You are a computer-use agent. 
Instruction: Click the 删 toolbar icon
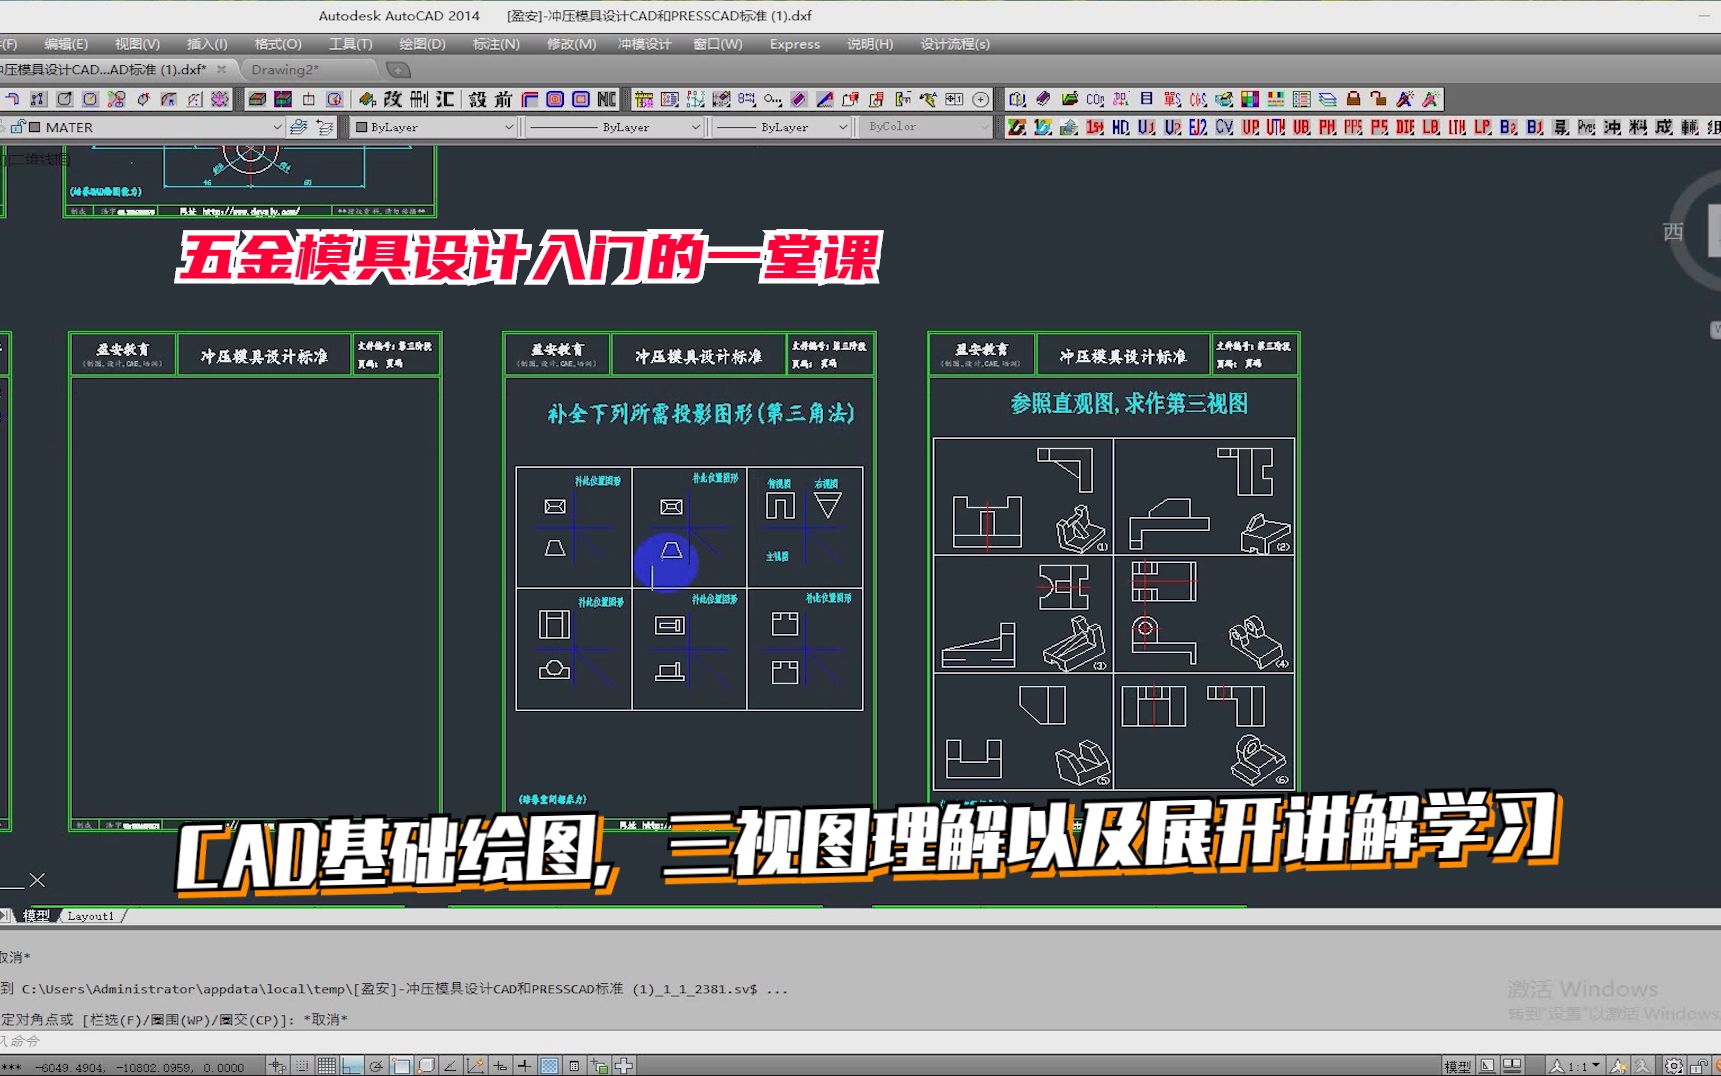[419, 99]
